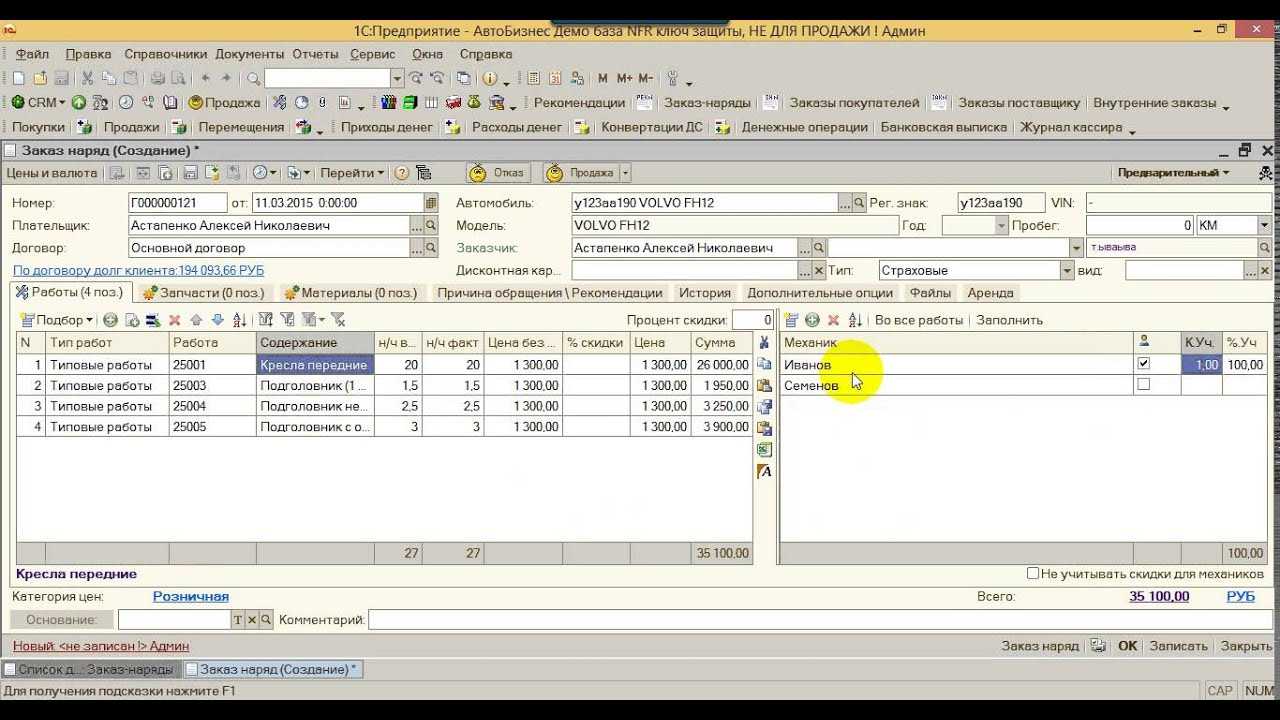1280x720 pixels.
Task: Click the skull icon next to Предварительный
Action: point(1266,173)
